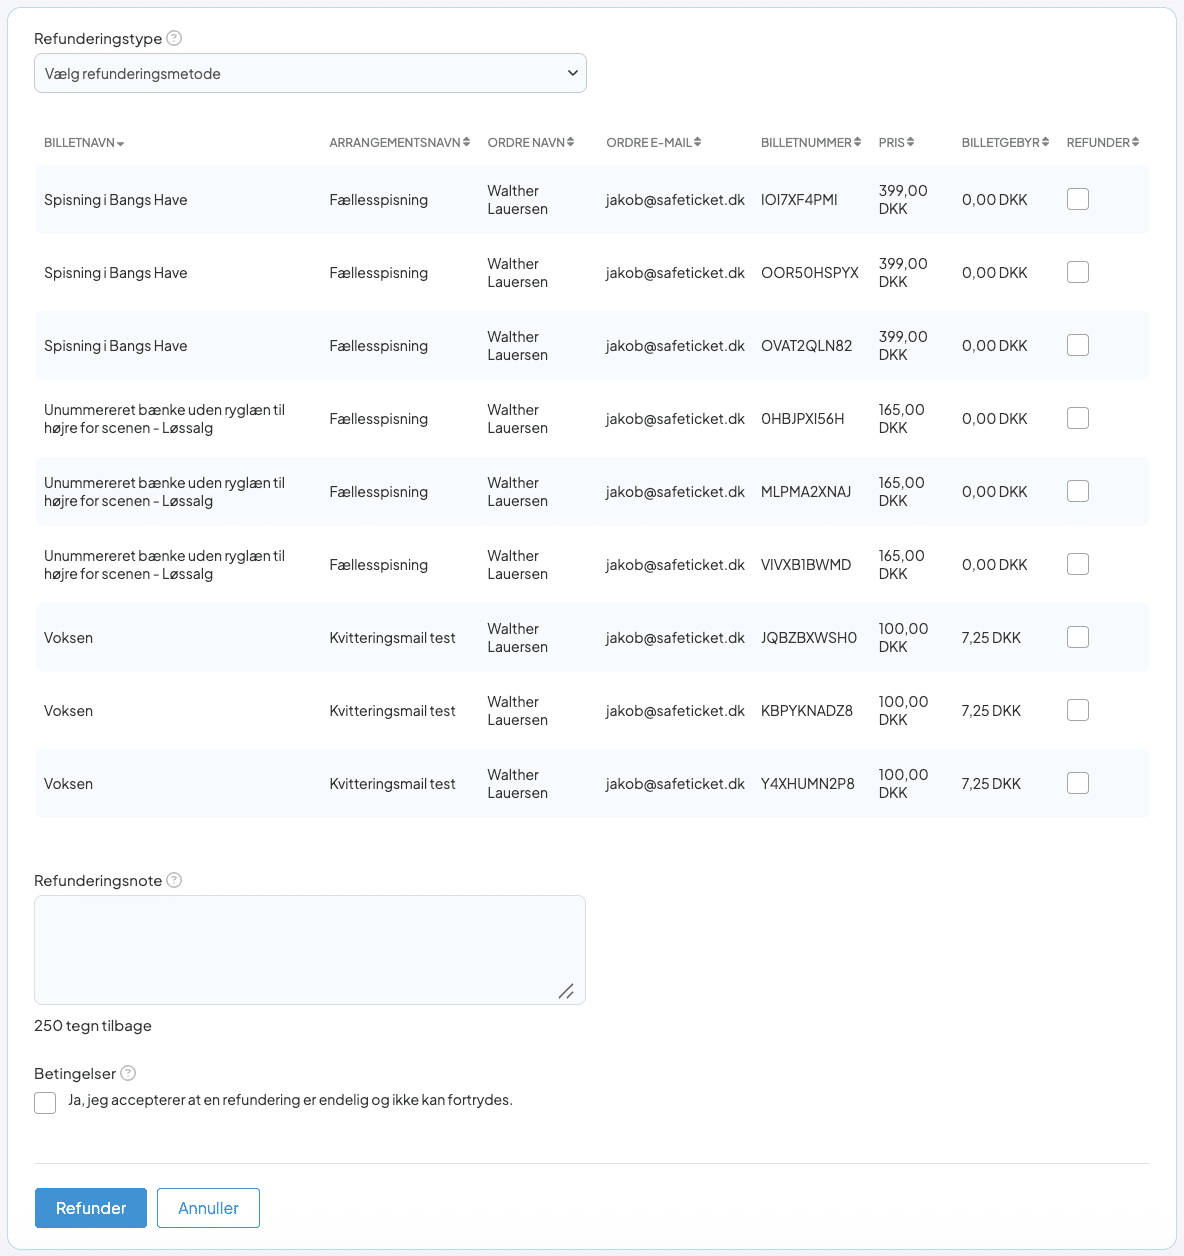Select ticket MLPMA2XNAJ for refund
This screenshot has width=1184, height=1256.
click(x=1078, y=491)
